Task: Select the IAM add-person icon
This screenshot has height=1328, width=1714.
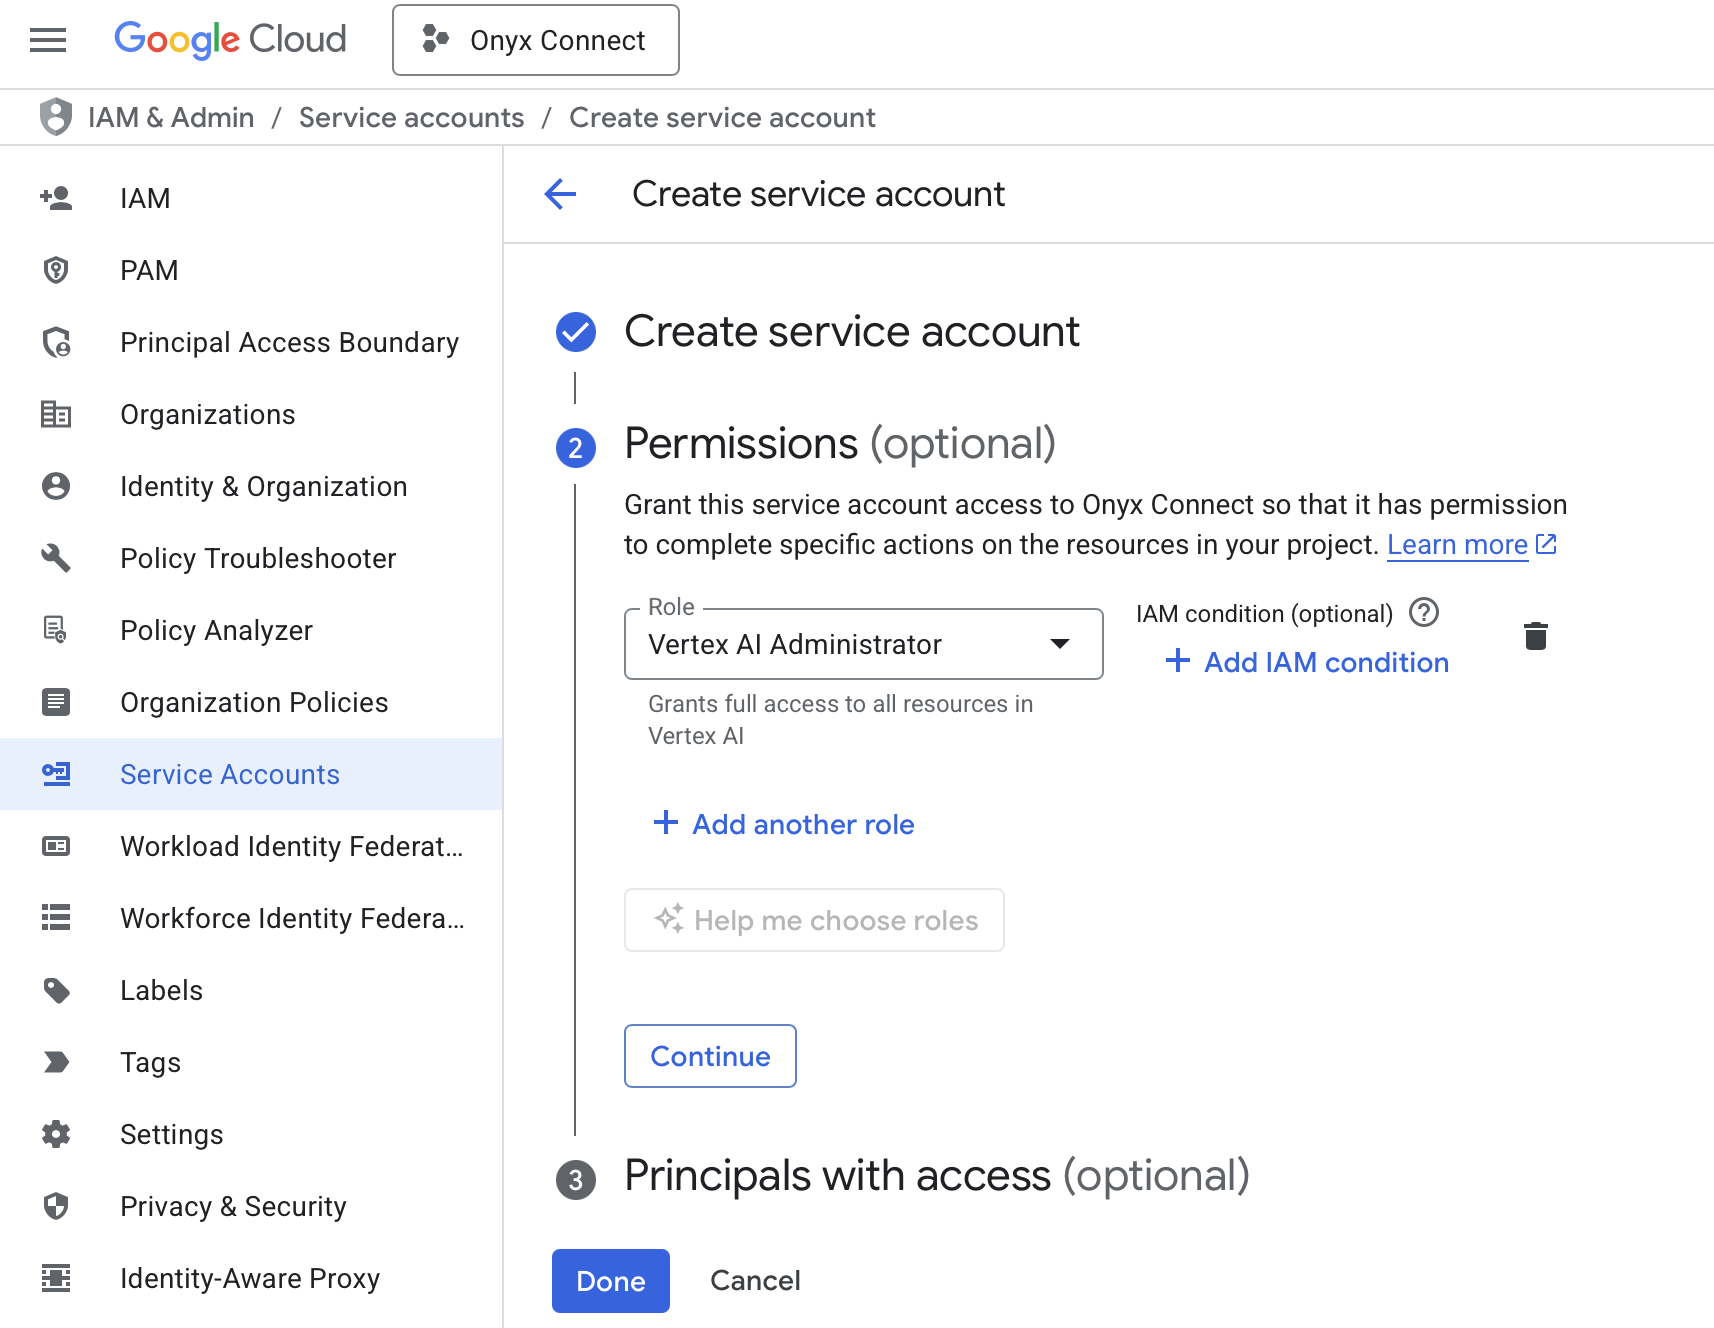Action: [x=55, y=197]
